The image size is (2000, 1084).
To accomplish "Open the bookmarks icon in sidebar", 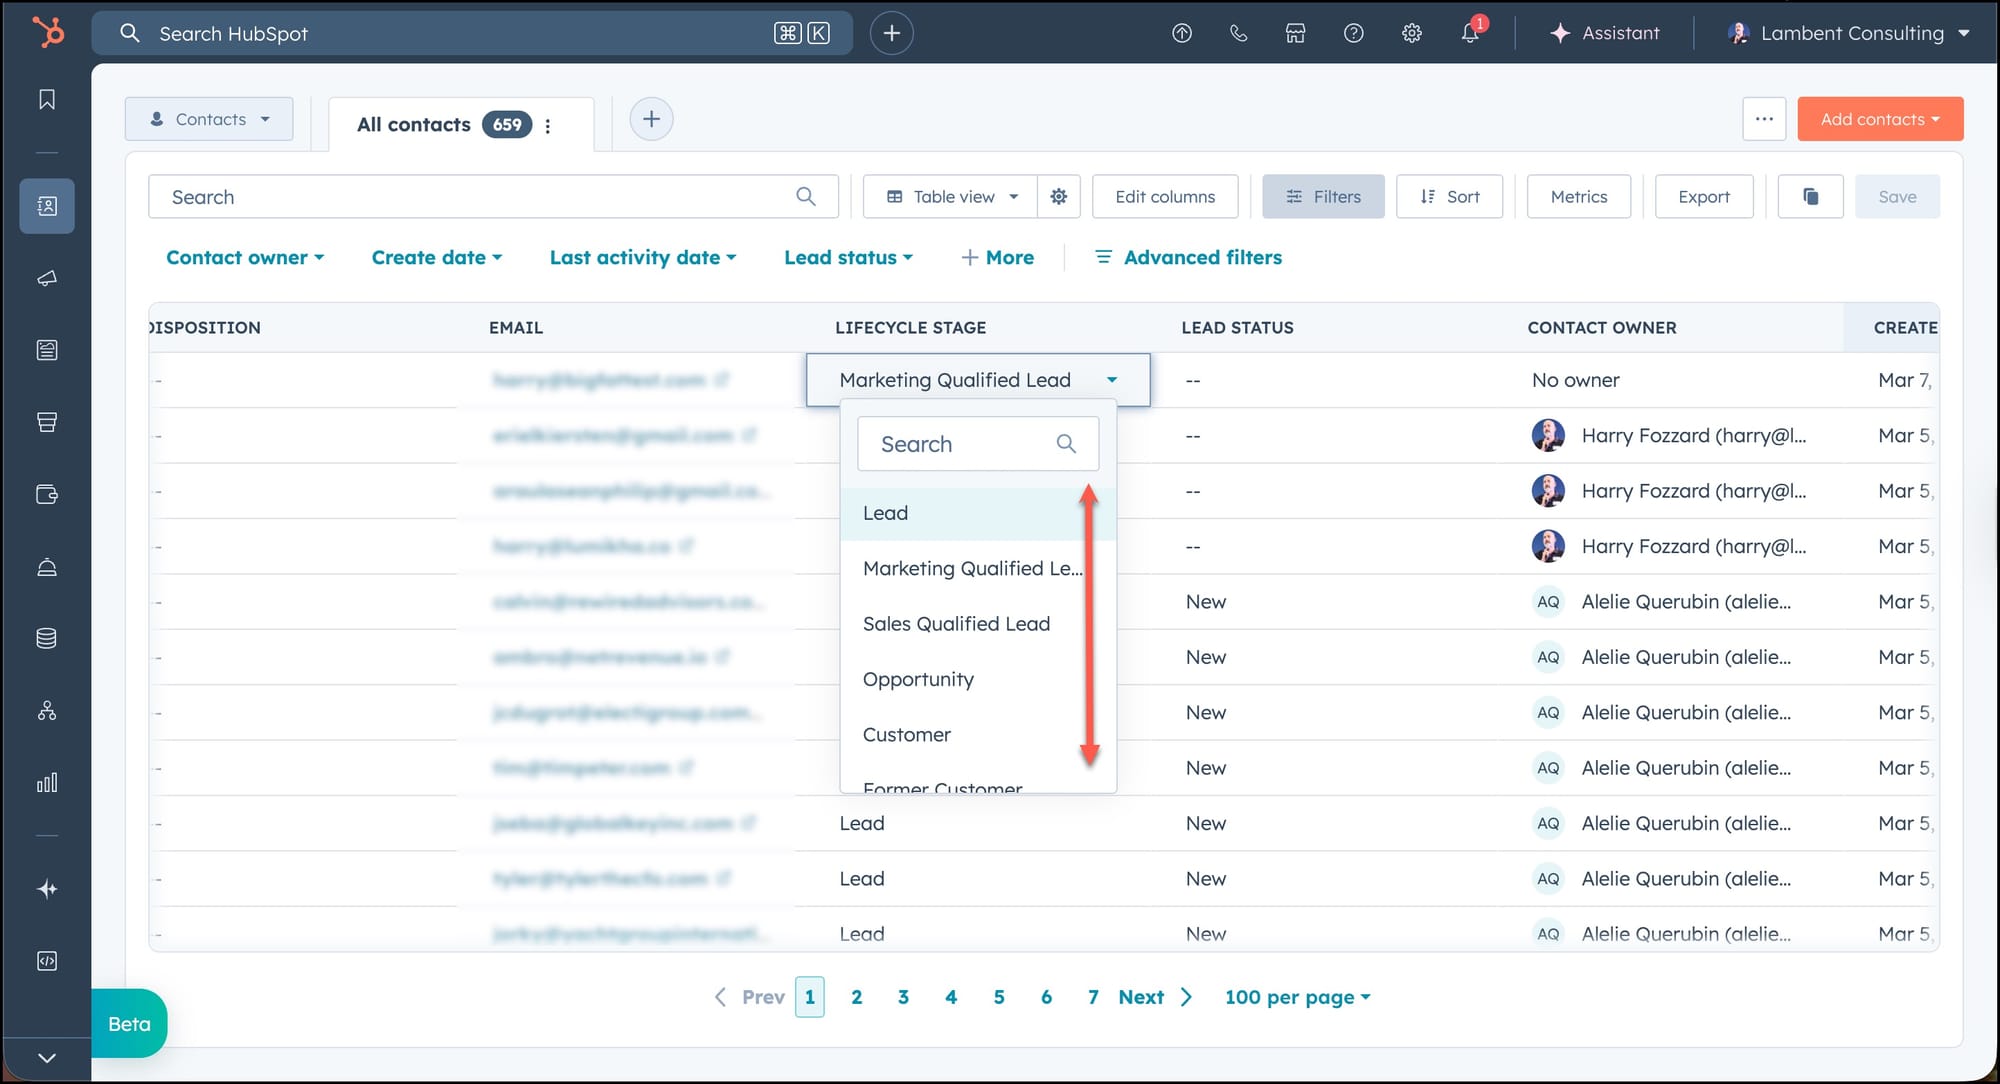I will 47,99.
